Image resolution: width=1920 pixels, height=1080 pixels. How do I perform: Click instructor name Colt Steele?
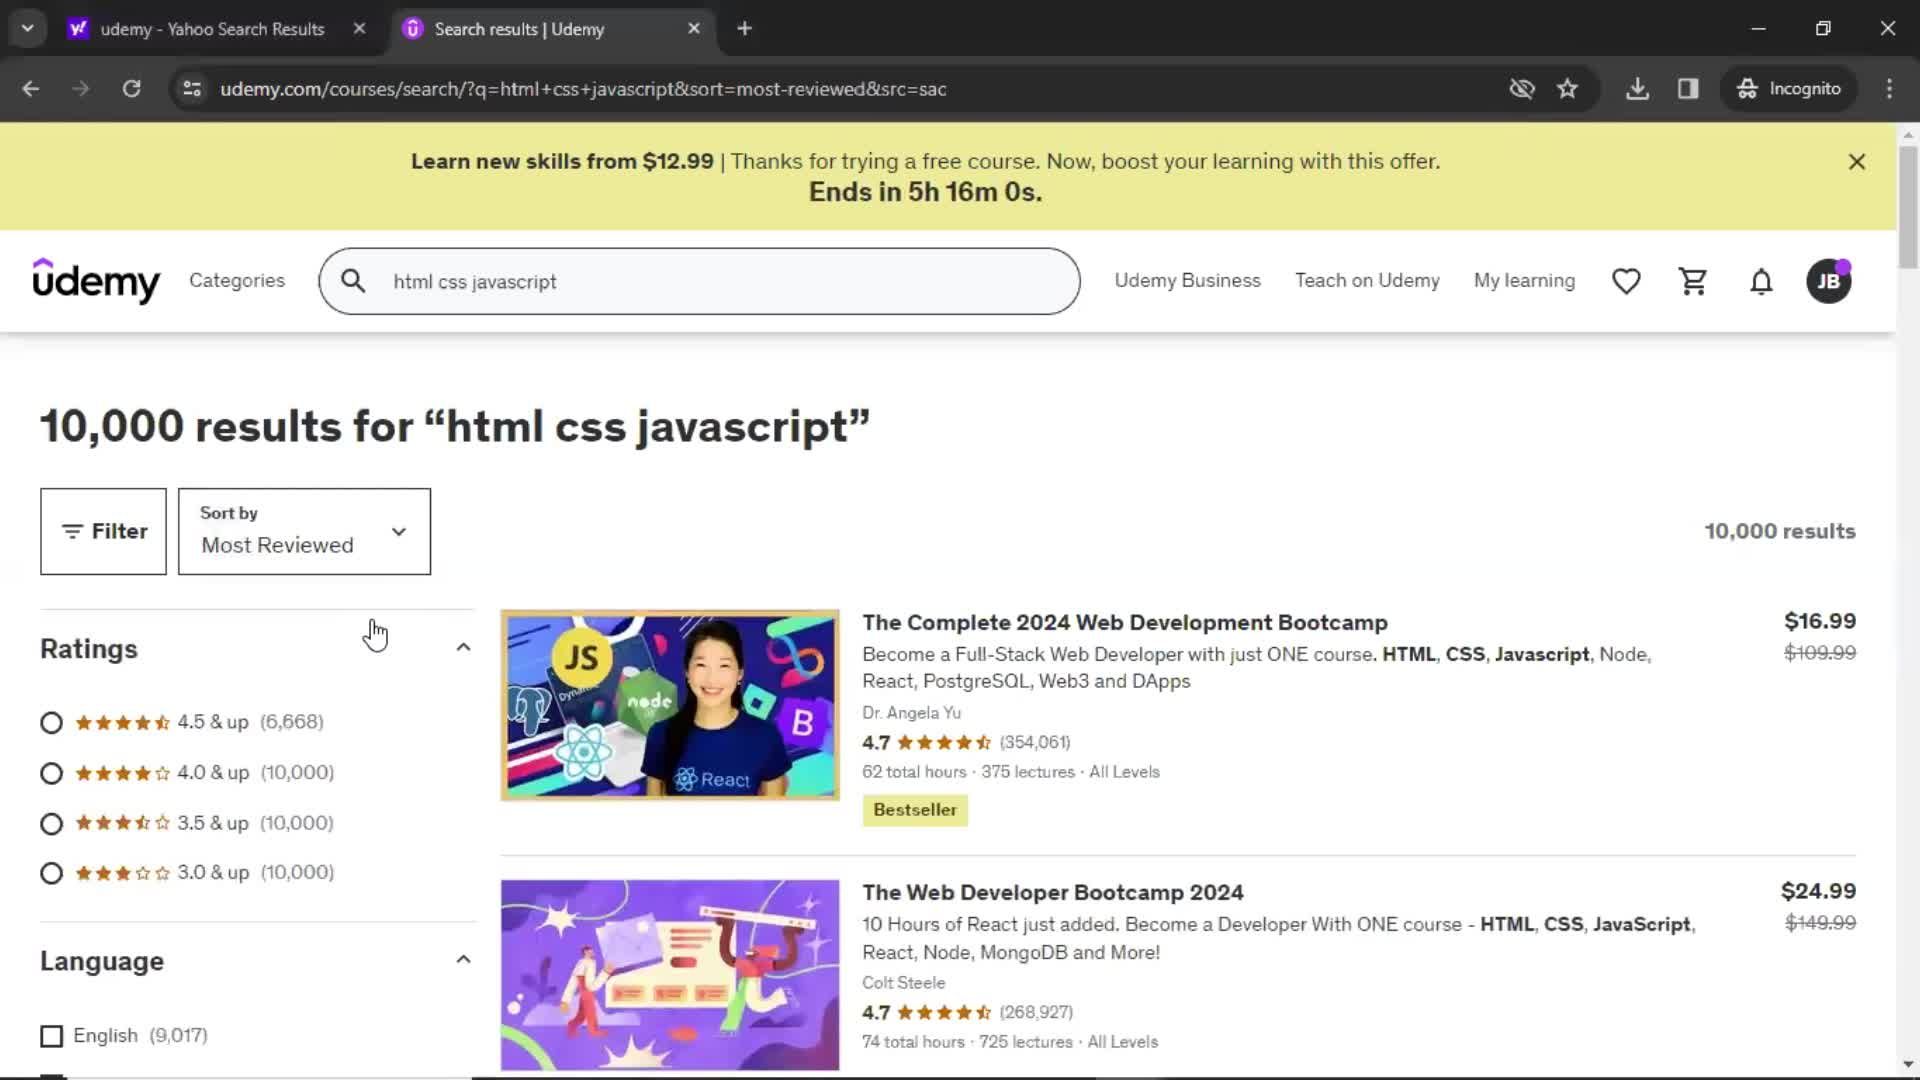click(x=903, y=983)
